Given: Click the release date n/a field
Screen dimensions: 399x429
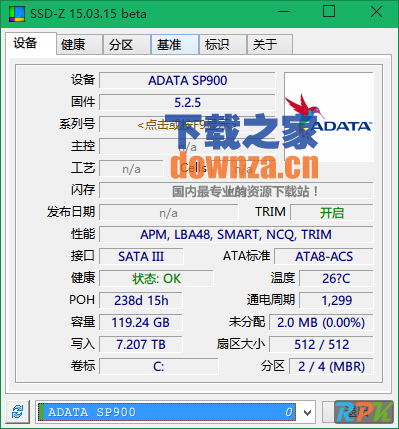Looking at the screenshot, I should pyautogui.click(x=169, y=212).
